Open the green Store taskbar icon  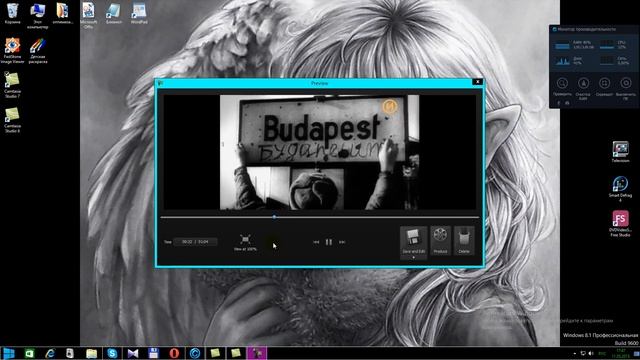pos(29,353)
